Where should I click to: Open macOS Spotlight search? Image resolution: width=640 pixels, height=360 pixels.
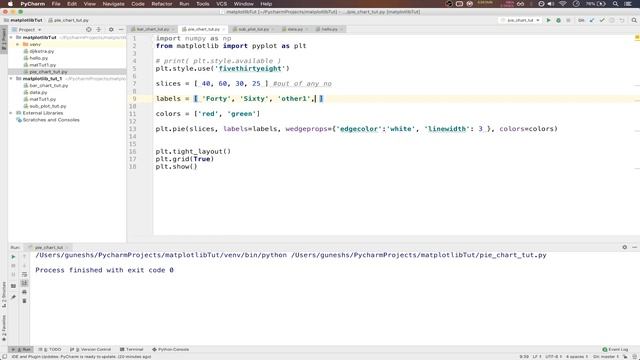click(x=616, y=4)
